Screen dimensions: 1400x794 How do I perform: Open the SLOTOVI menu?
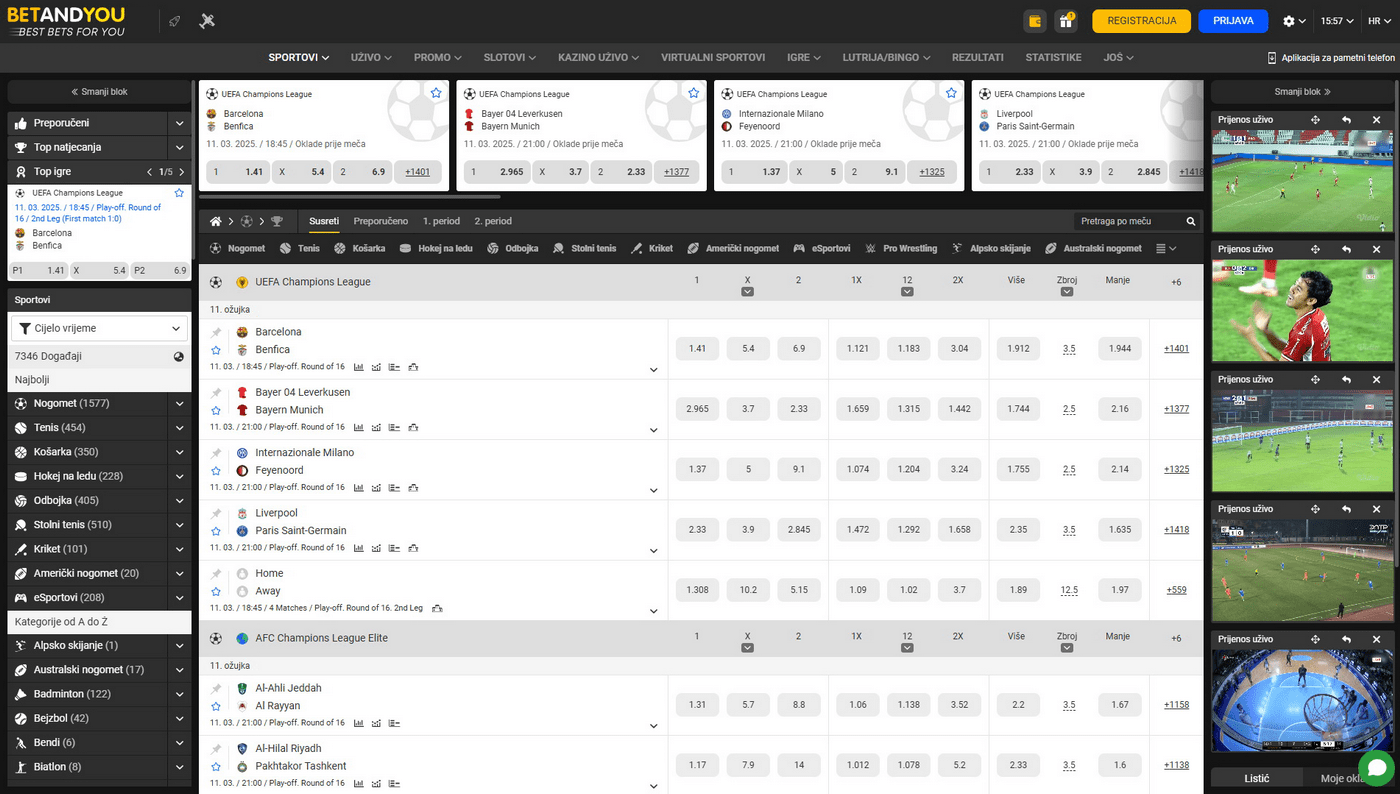pyautogui.click(x=511, y=58)
